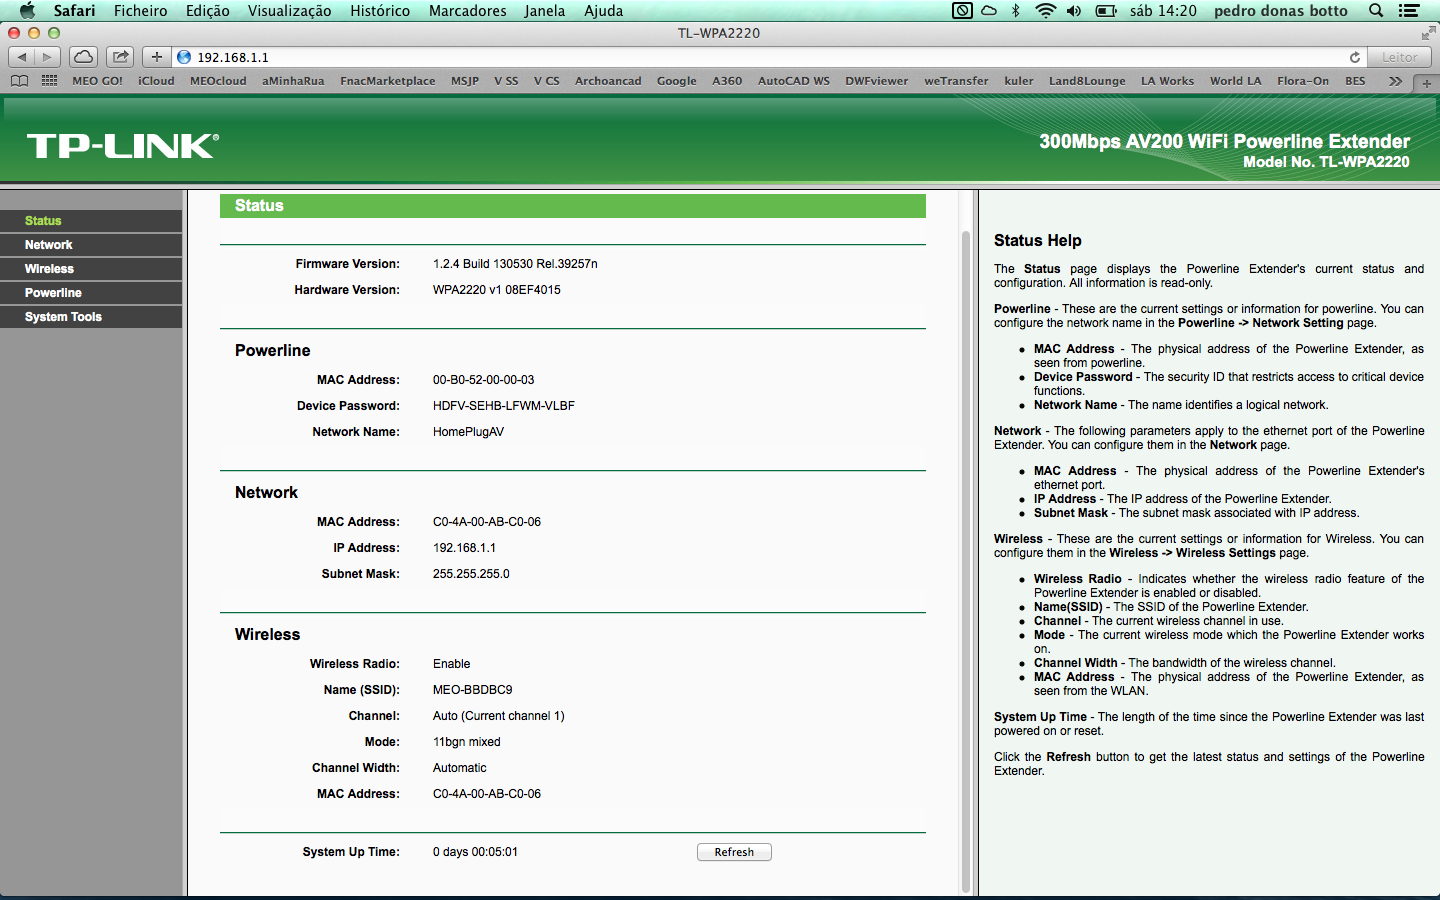Open the Edição menu

coord(208,11)
